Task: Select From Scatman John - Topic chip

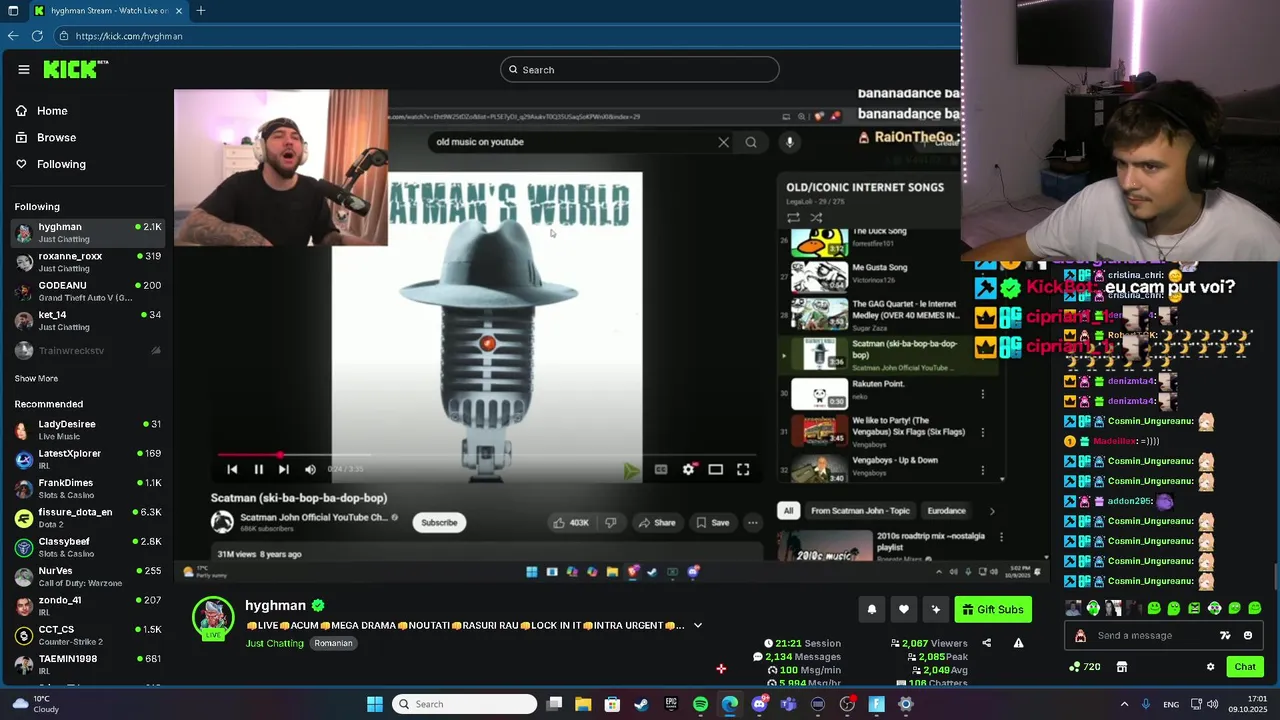Action: point(860,511)
